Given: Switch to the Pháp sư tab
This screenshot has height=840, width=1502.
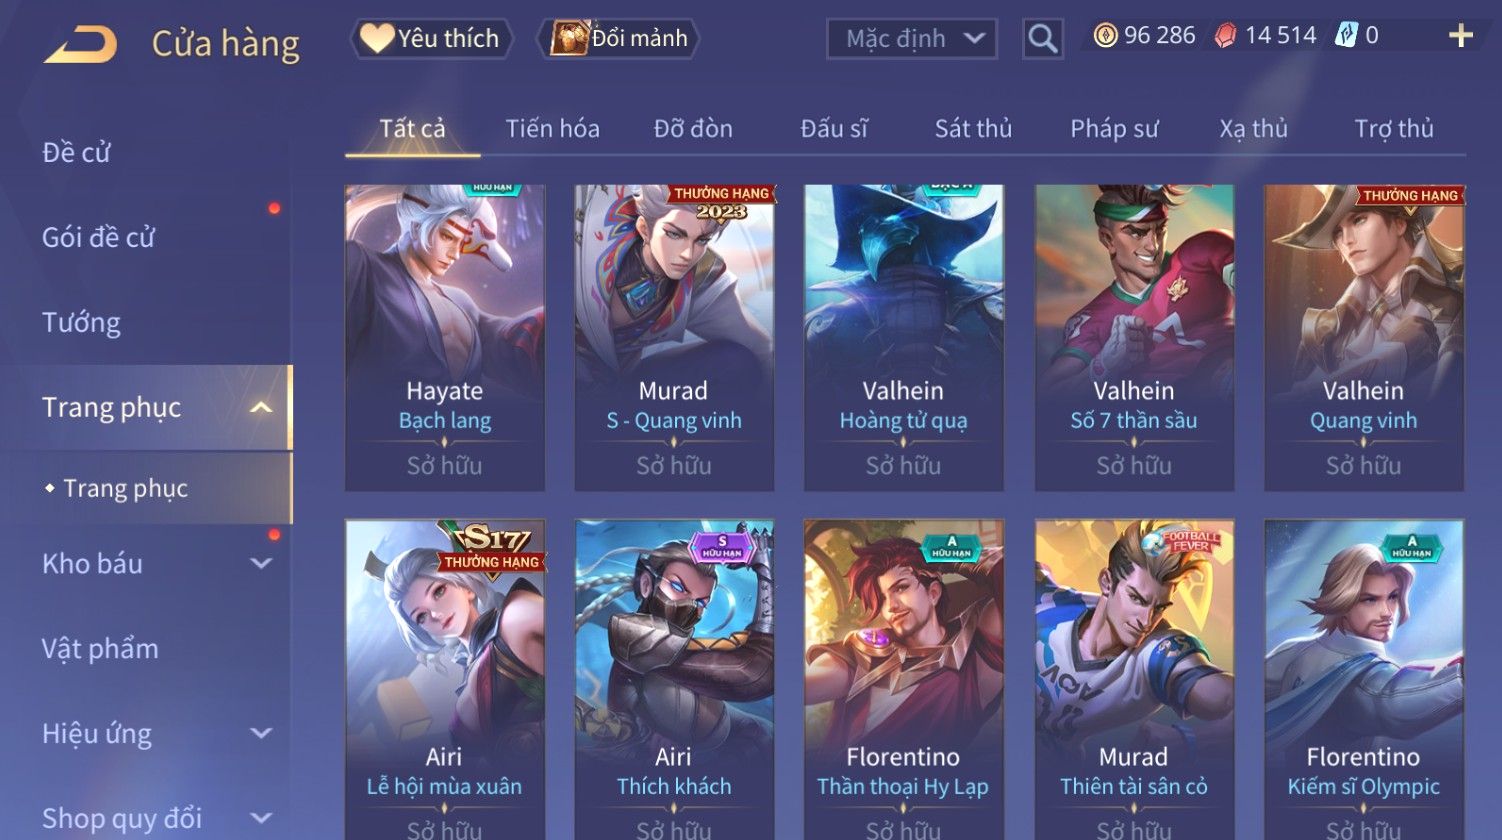Looking at the screenshot, I should pyautogui.click(x=1114, y=129).
